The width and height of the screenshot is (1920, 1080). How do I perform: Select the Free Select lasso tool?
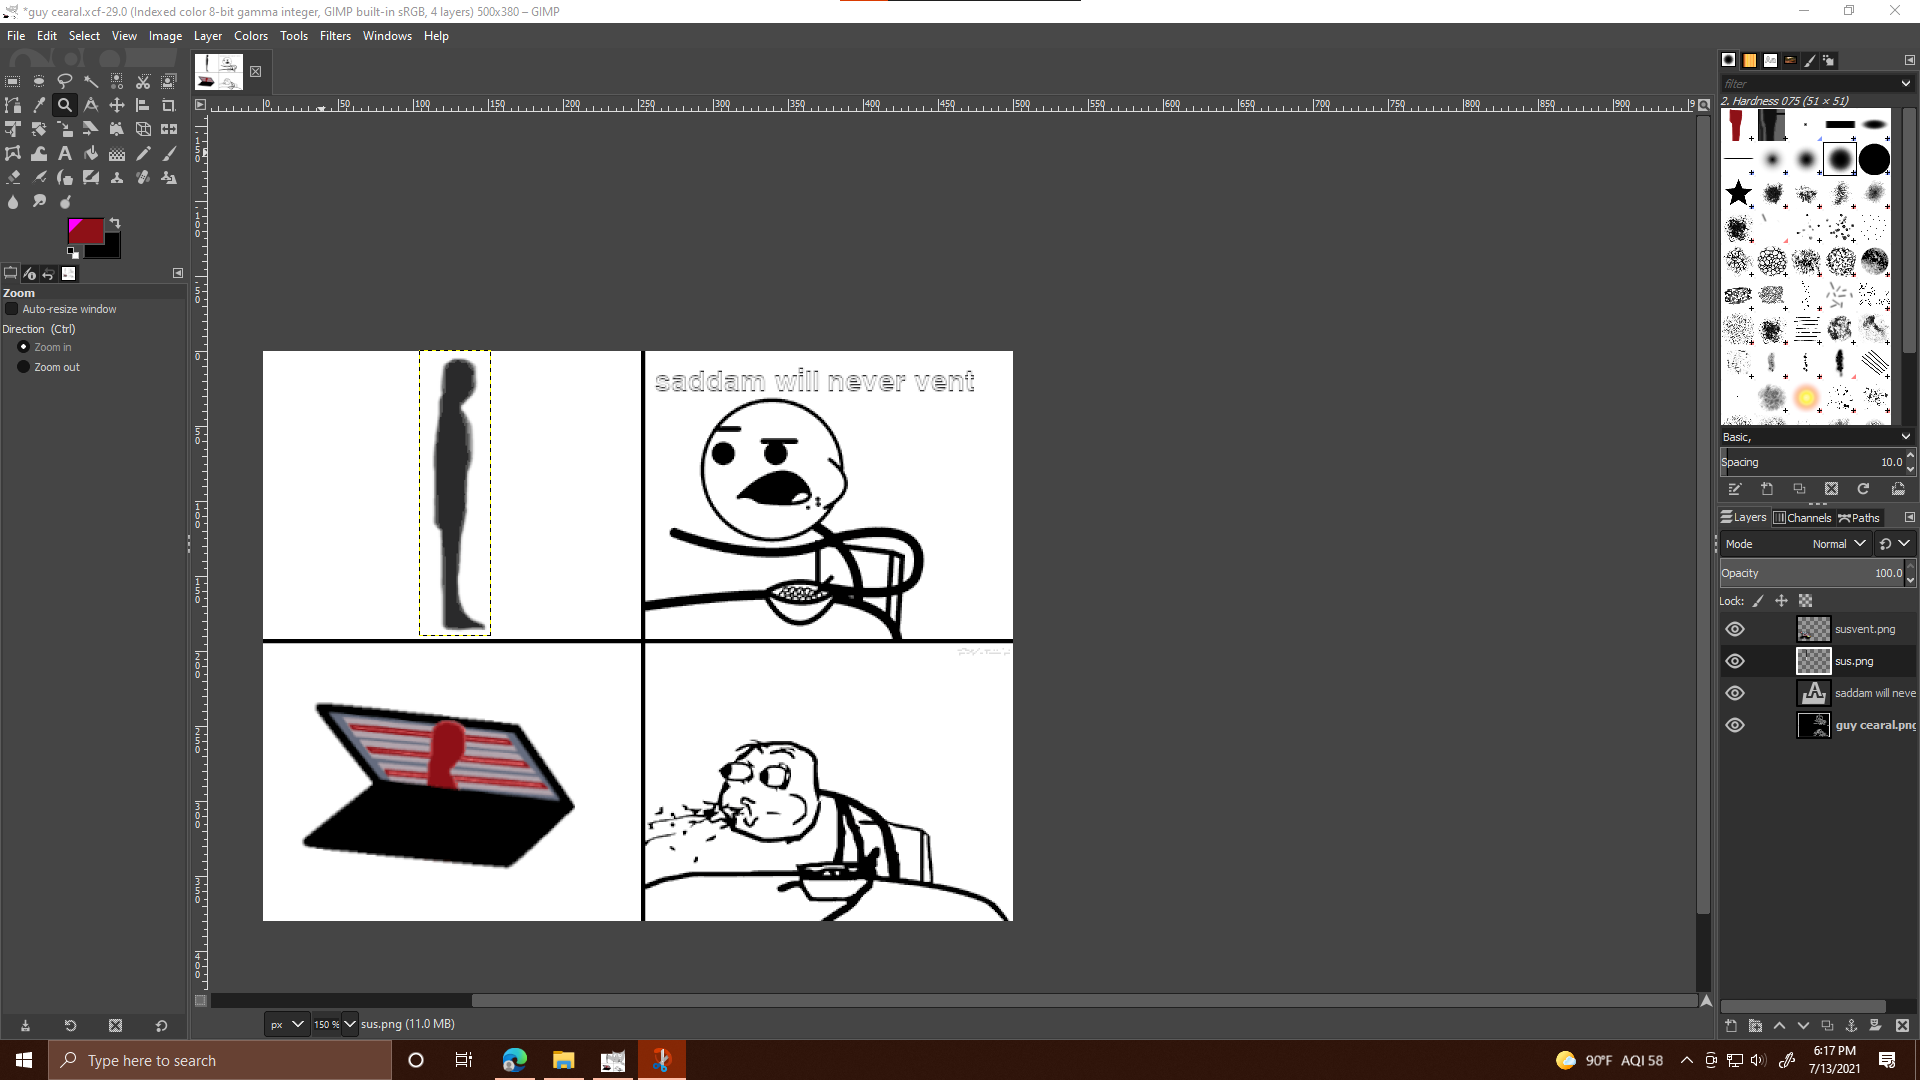click(65, 81)
